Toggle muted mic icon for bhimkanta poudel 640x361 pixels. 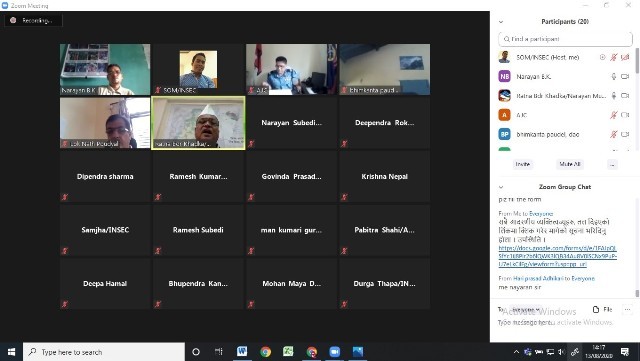coord(613,134)
